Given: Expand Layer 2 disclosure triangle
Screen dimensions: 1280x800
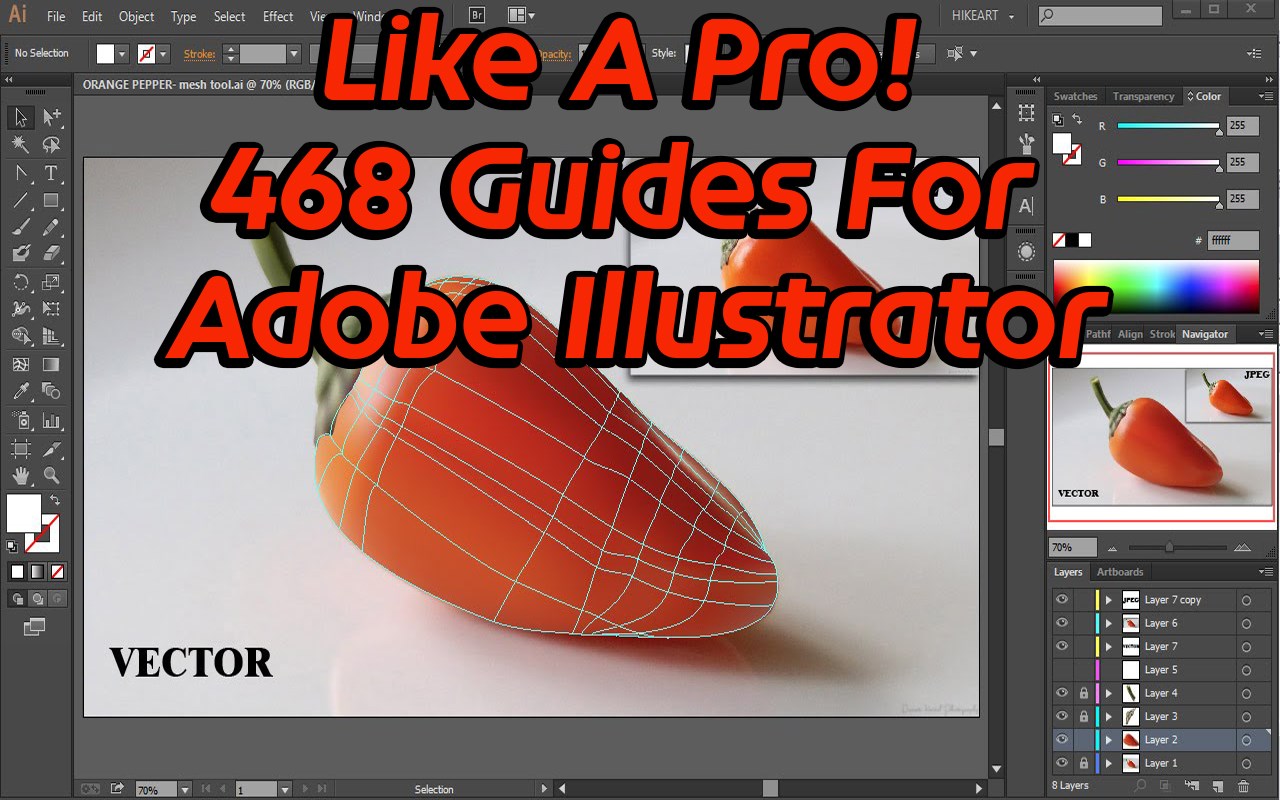Looking at the screenshot, I should (x=1108, y=740).
